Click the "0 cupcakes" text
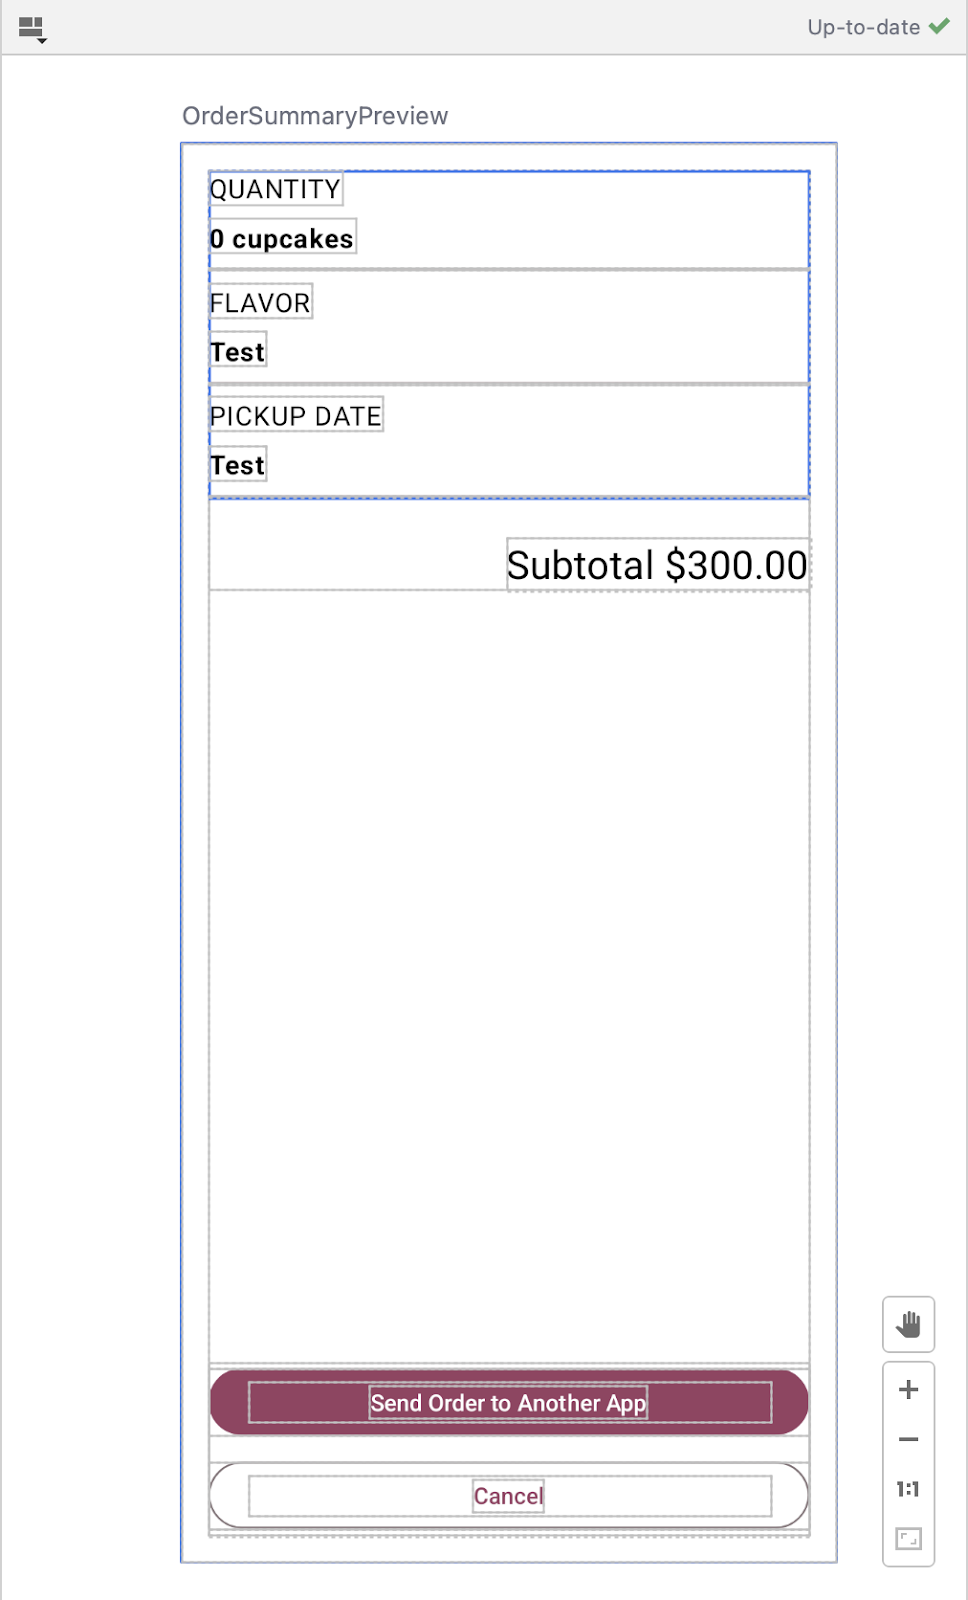 (282, 239)
